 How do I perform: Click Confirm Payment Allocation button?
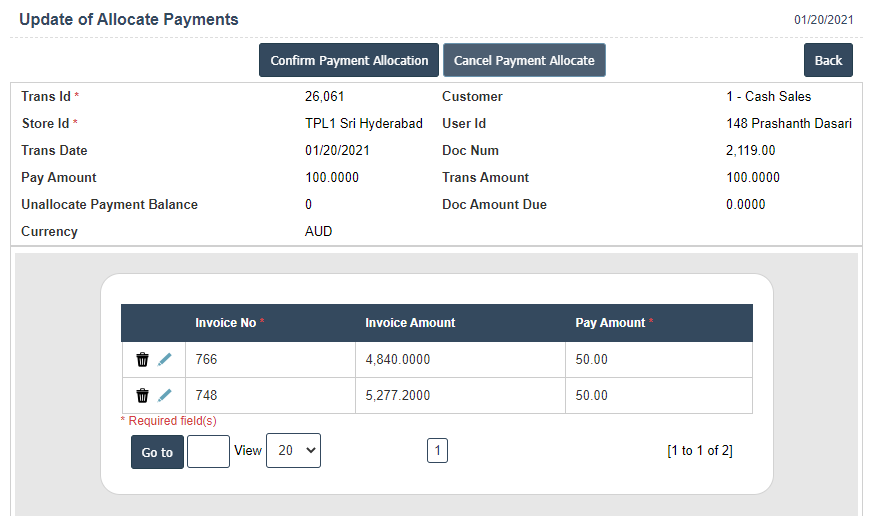(349, 61)
